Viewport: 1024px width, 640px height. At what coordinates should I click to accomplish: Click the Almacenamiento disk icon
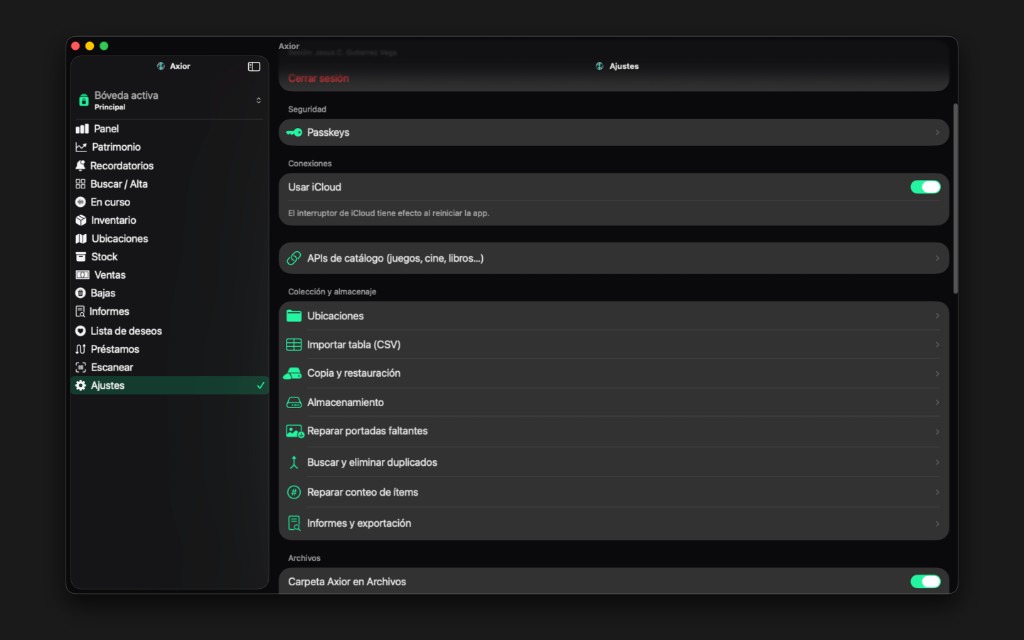(x=294, y=402)
